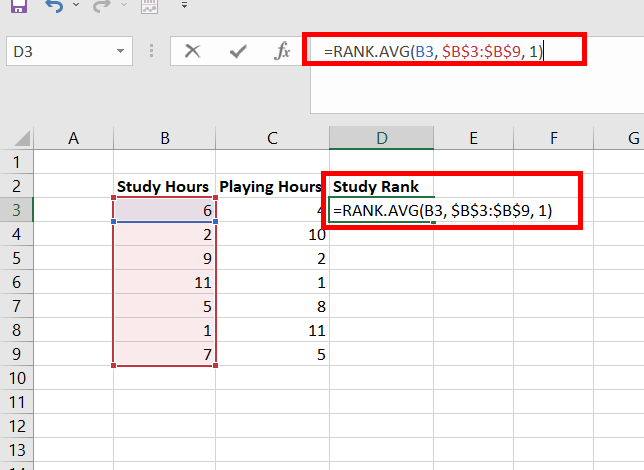Click the Save icon in quick access toolbar

(18, 5)
